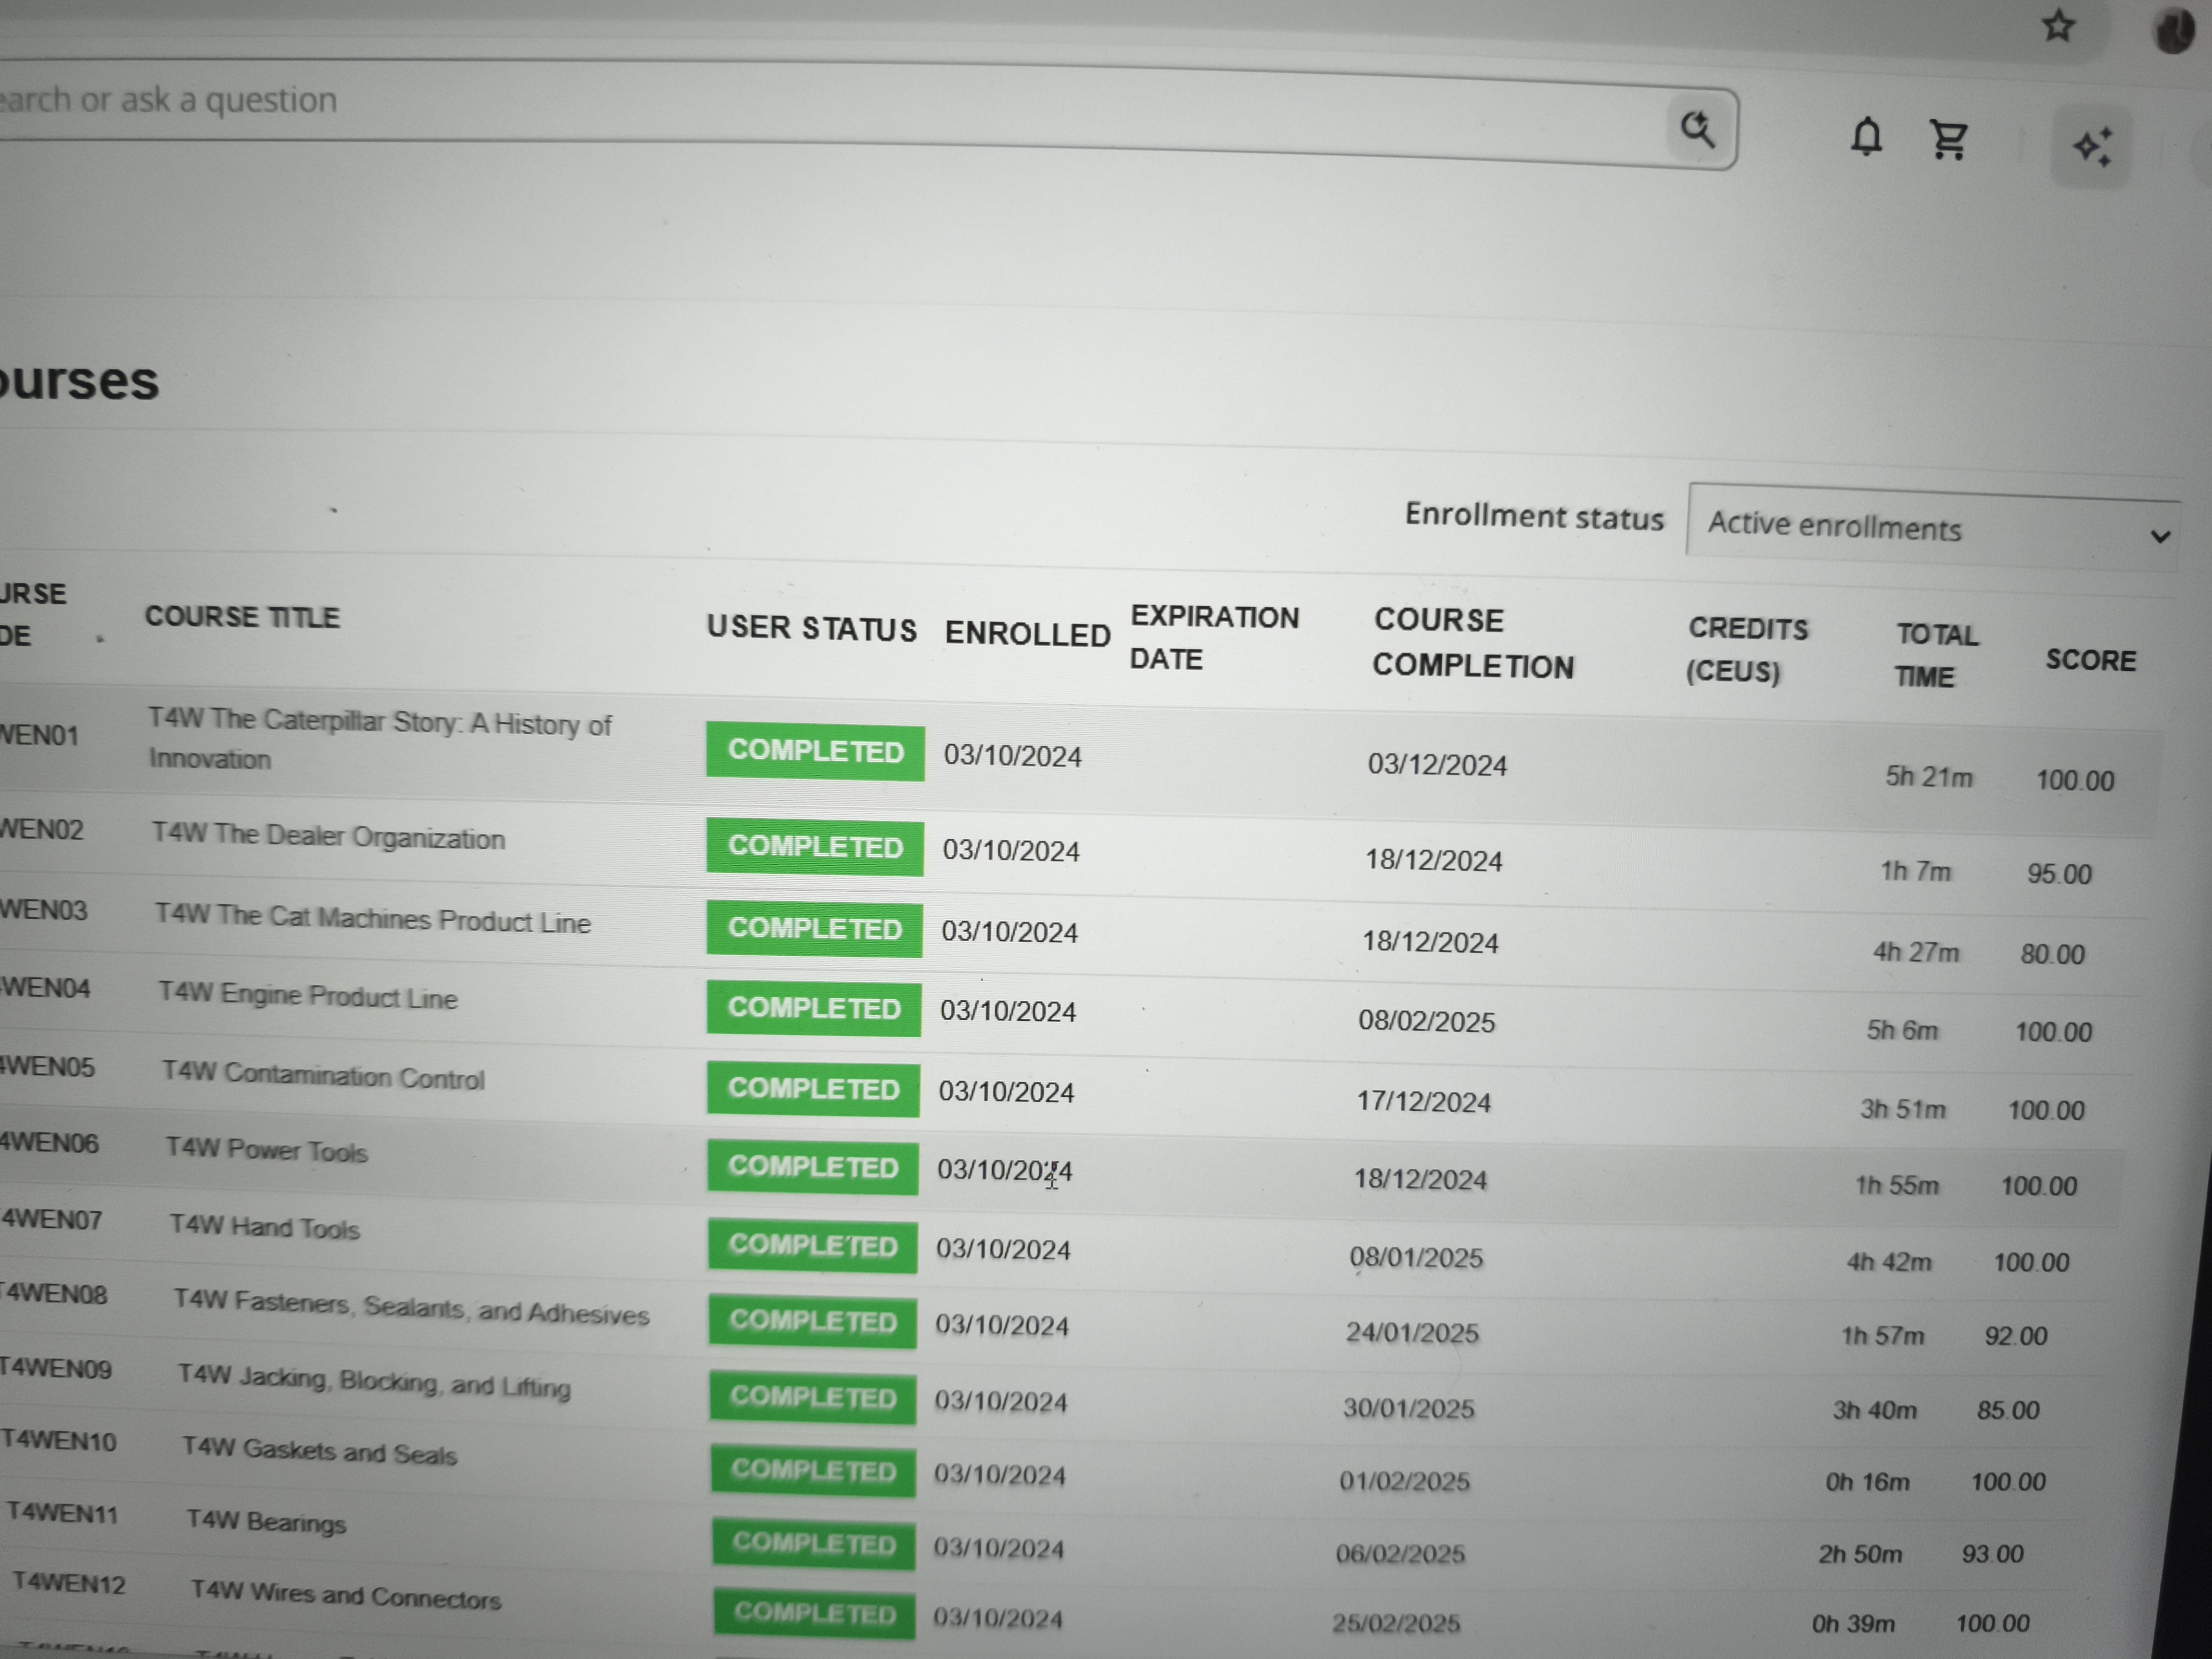2212x1659 pixels.
Task: Select score 92.00 for Fasteners course
Action: 2016,1336
